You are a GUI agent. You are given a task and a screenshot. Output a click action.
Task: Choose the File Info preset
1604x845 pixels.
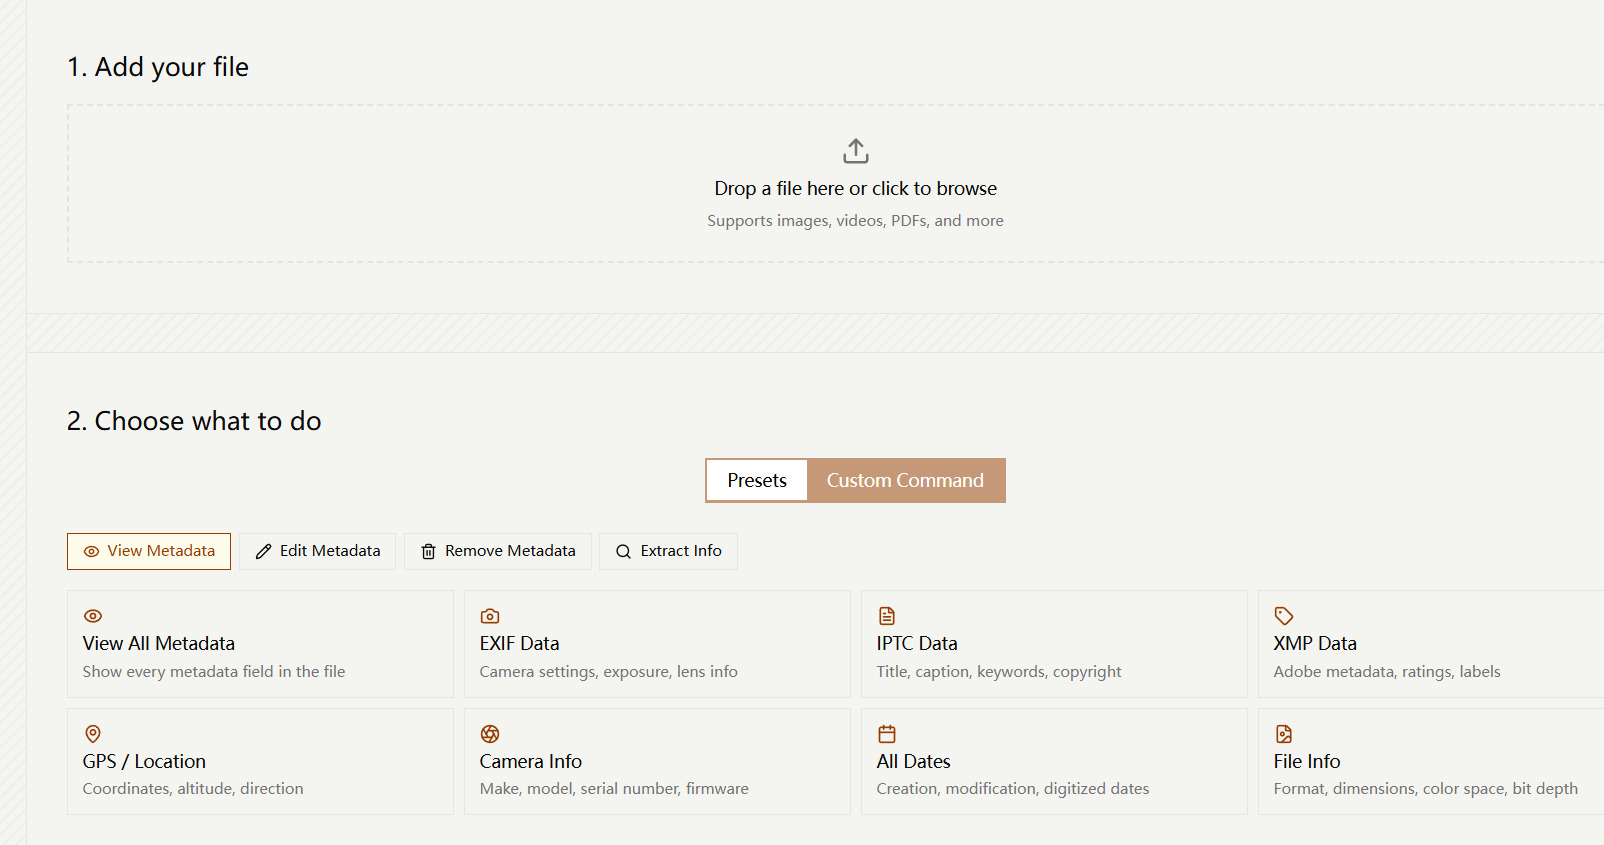1431,761
